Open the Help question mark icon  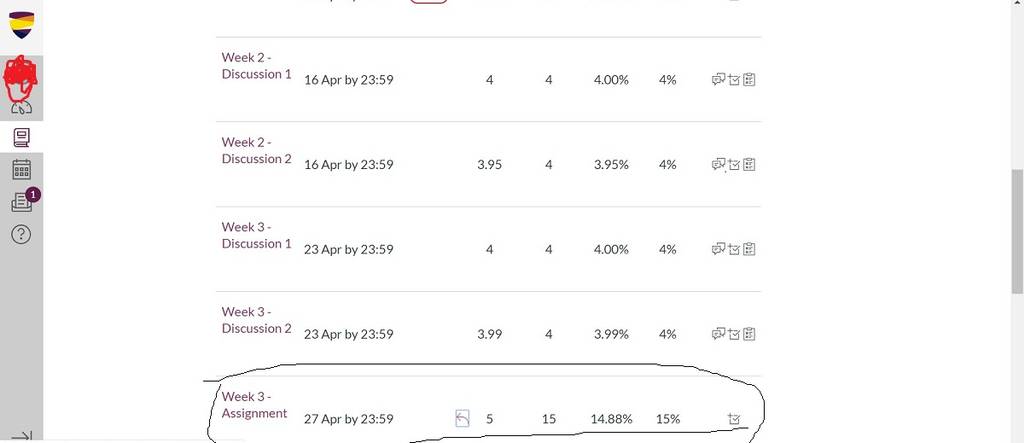pos(21,234)
